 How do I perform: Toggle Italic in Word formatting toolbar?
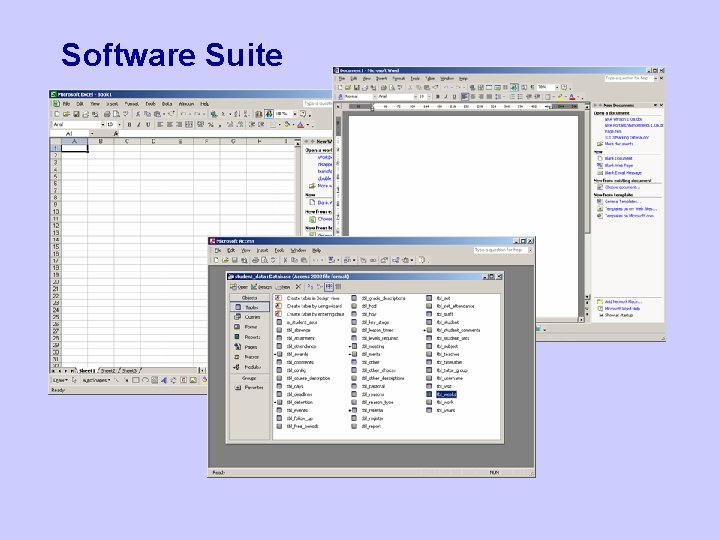click(x=446, y=97)
